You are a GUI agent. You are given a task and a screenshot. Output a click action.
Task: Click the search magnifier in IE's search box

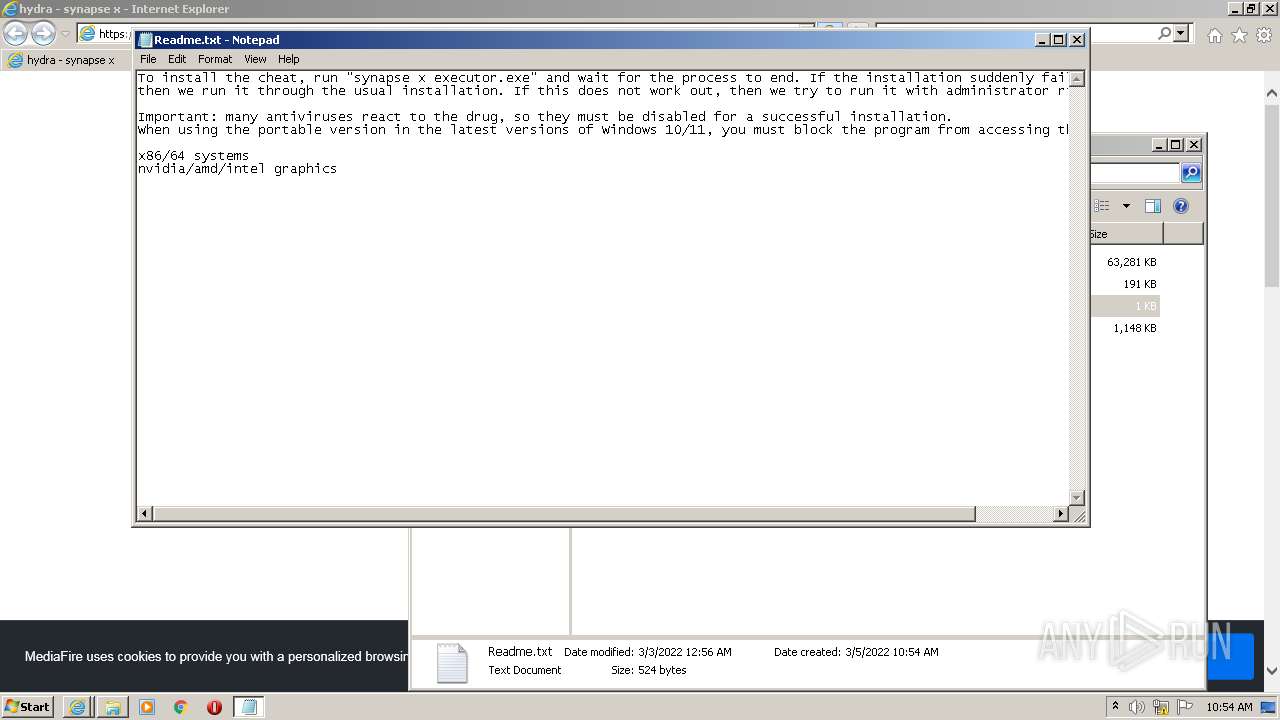point(1165,34)
